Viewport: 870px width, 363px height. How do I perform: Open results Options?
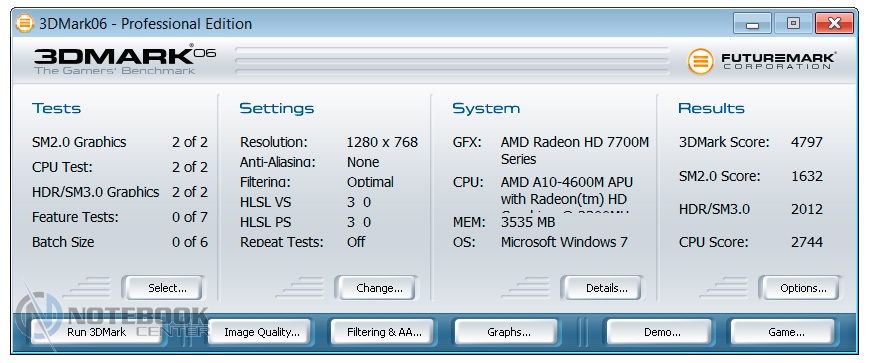[x=800, y=288]
